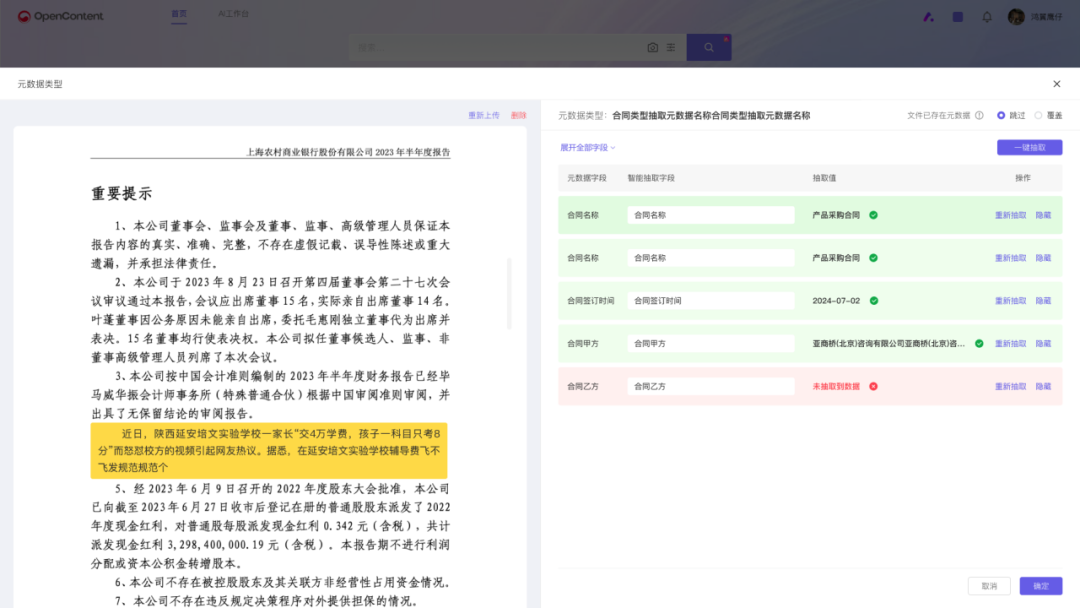Click the info icon next to 文件已存在元数据
1080x608 pixels.
coord(979,116)
